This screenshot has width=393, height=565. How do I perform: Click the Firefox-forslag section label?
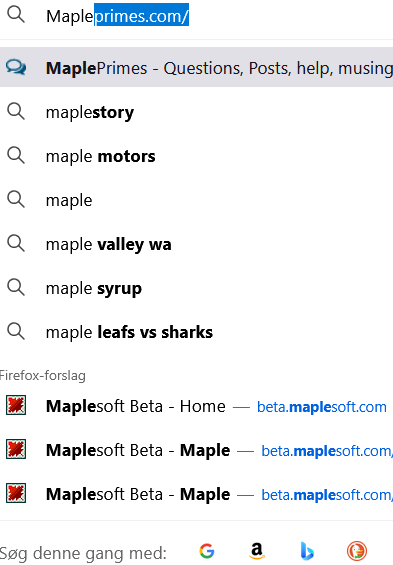tap(43, 375)
